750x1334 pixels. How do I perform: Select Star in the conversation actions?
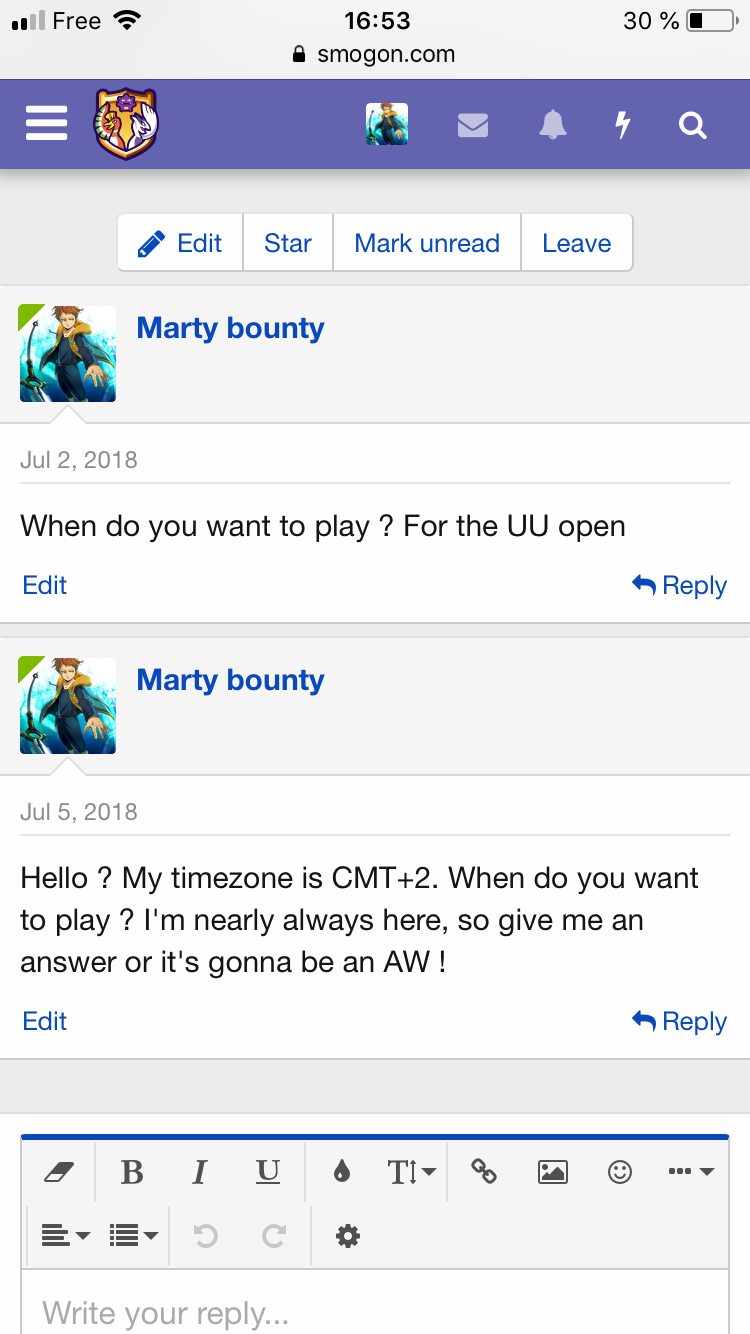288,243
